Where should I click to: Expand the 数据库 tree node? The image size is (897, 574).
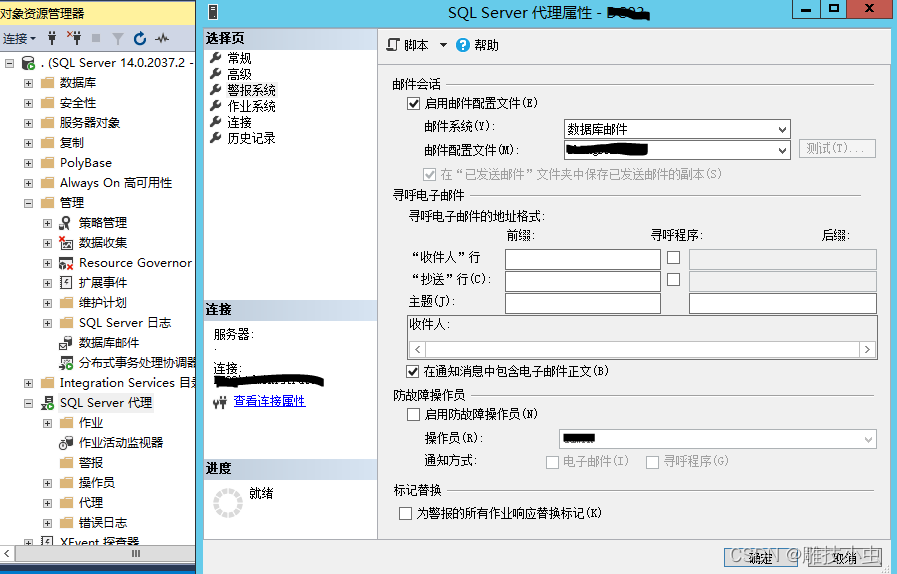tap(28, 84)
